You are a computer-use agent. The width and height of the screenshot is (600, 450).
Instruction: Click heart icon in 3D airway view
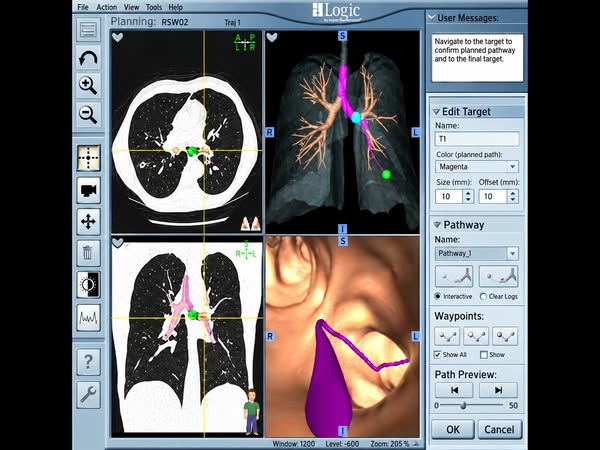click(x=272, y=38)
